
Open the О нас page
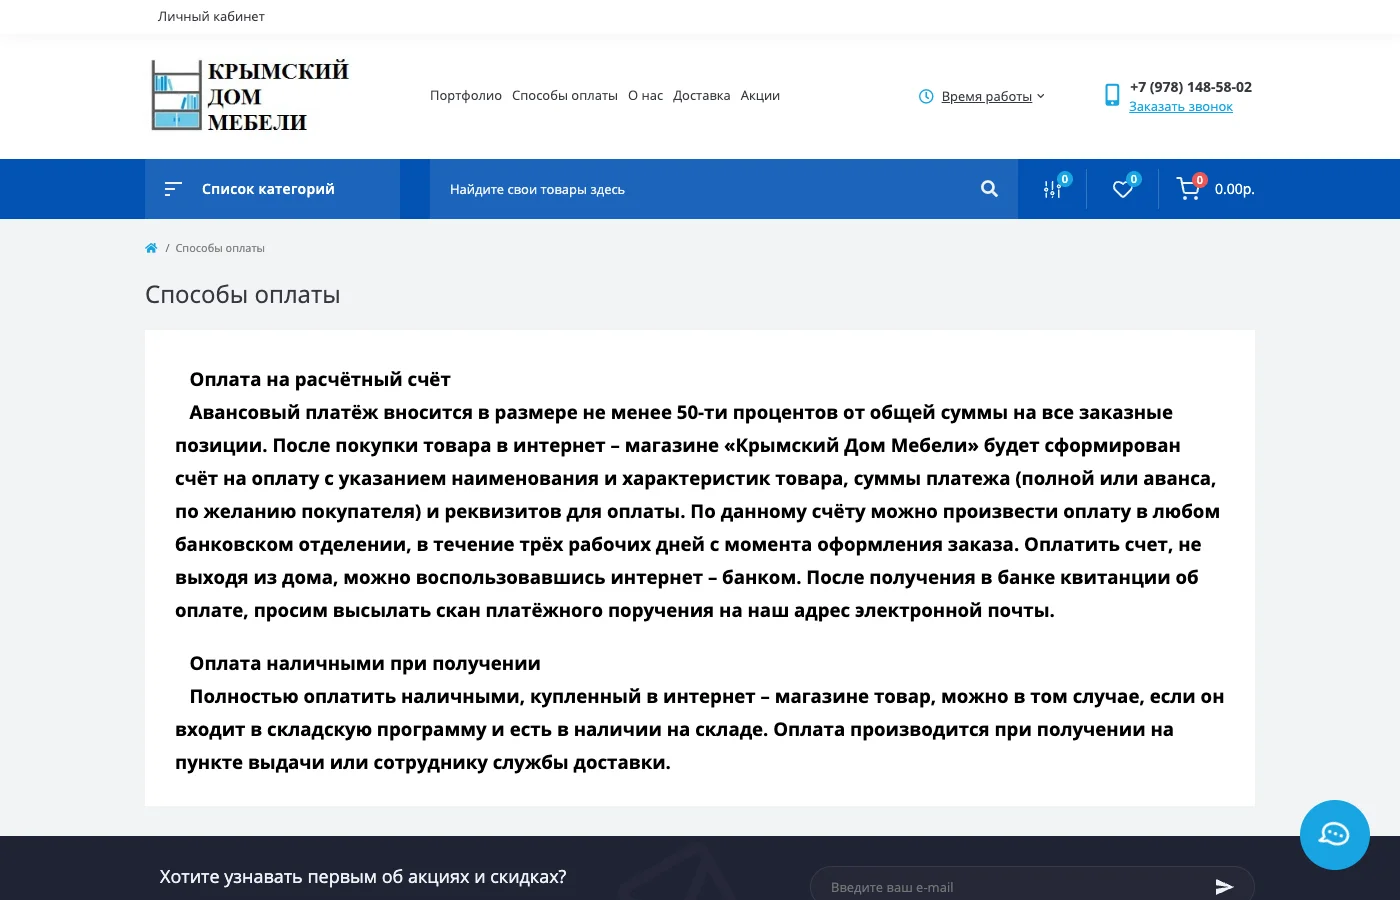(645, 96)
